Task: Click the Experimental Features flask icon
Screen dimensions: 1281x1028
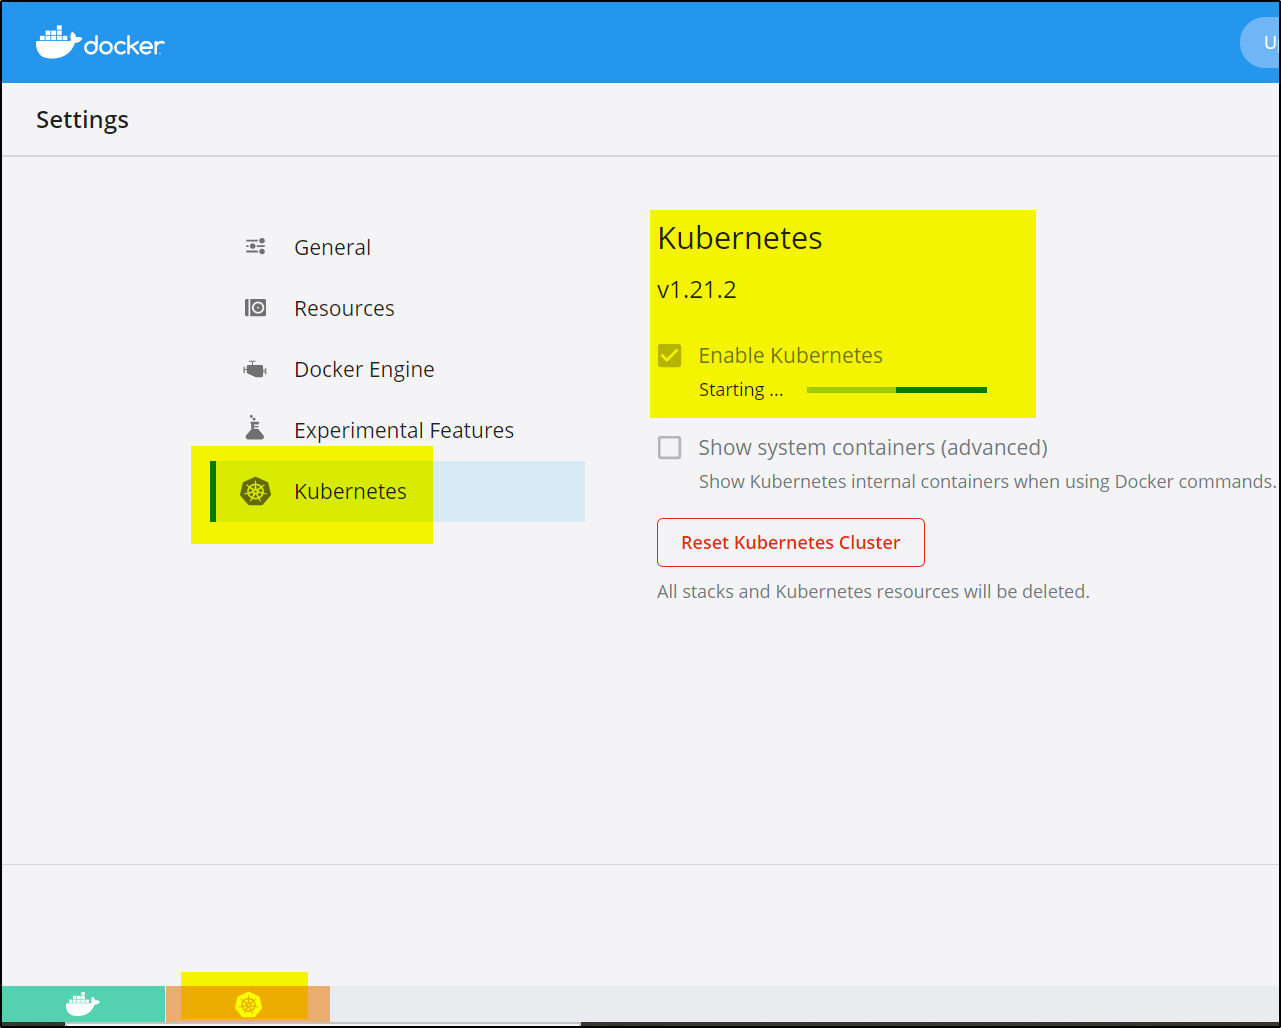Action: [255, 428]
